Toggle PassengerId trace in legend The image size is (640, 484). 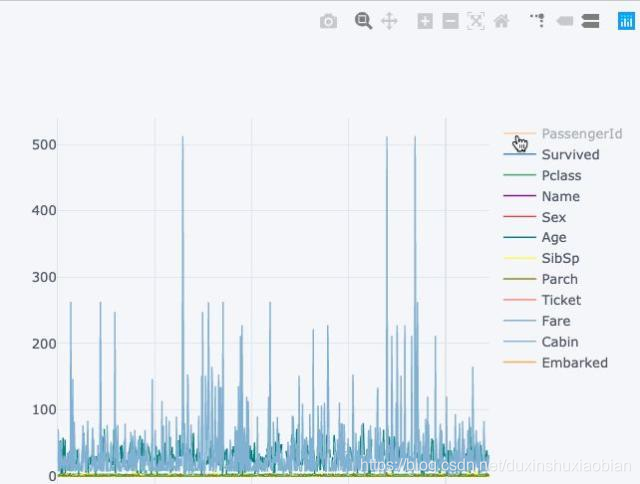click(563, 133)
